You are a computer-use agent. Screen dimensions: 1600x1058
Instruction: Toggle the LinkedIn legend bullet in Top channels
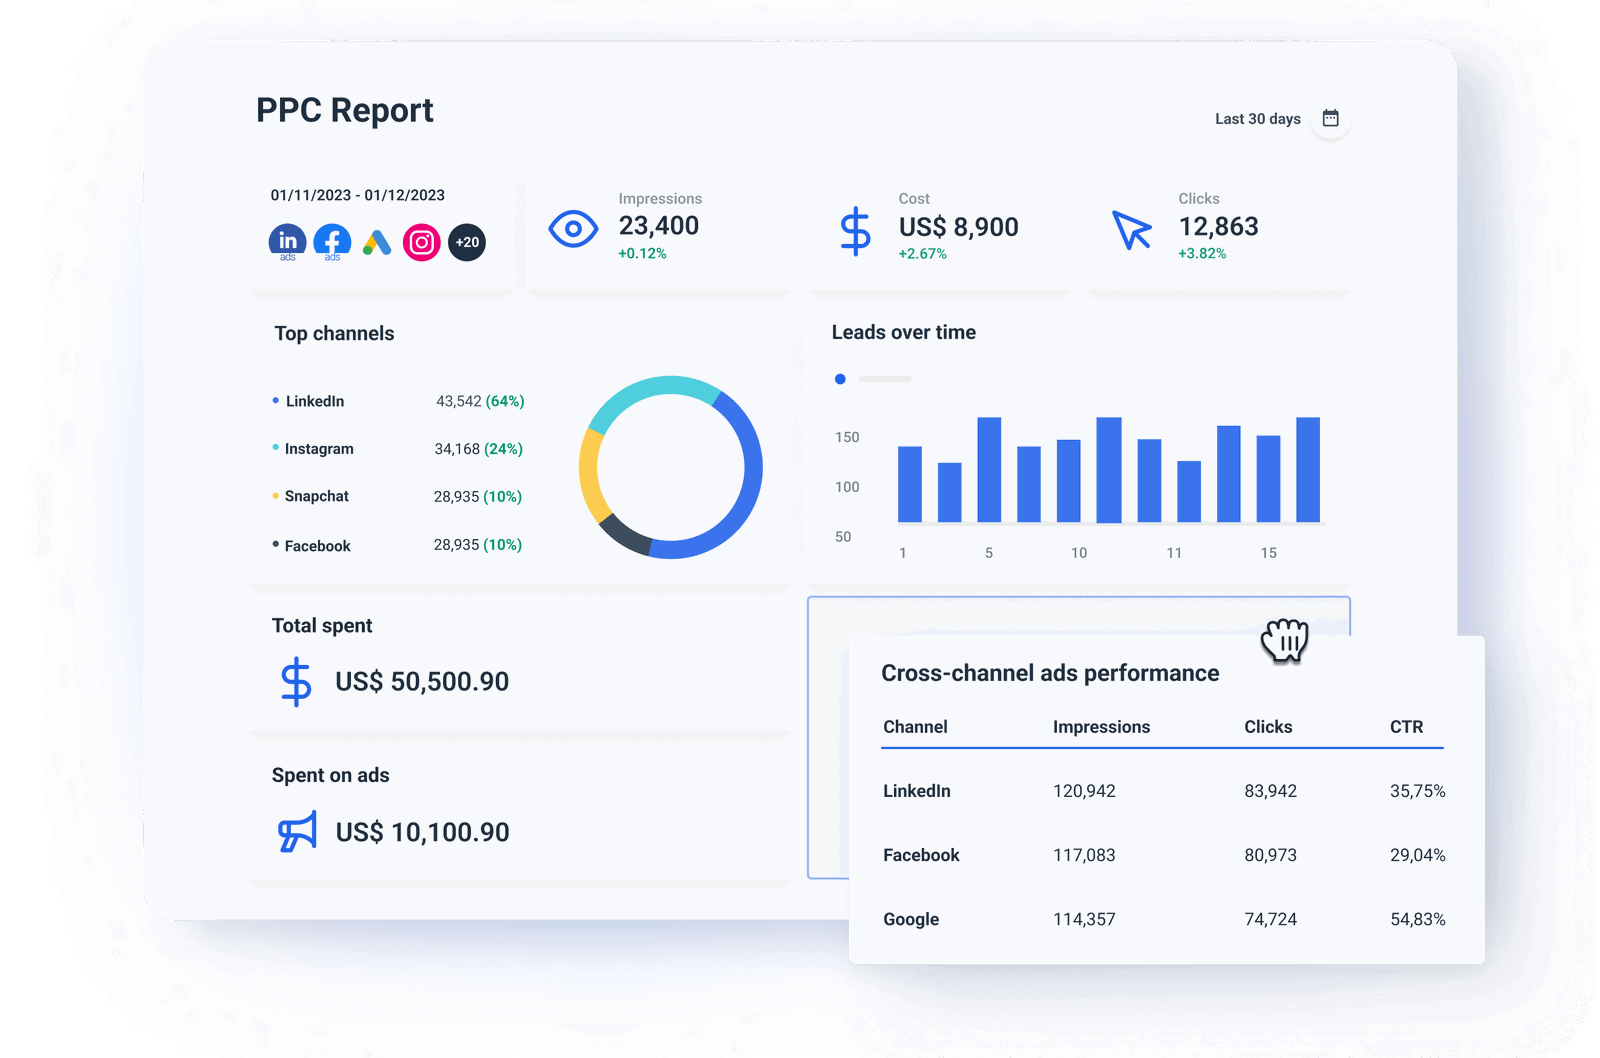pyautogui.click(x=275, y=400)
